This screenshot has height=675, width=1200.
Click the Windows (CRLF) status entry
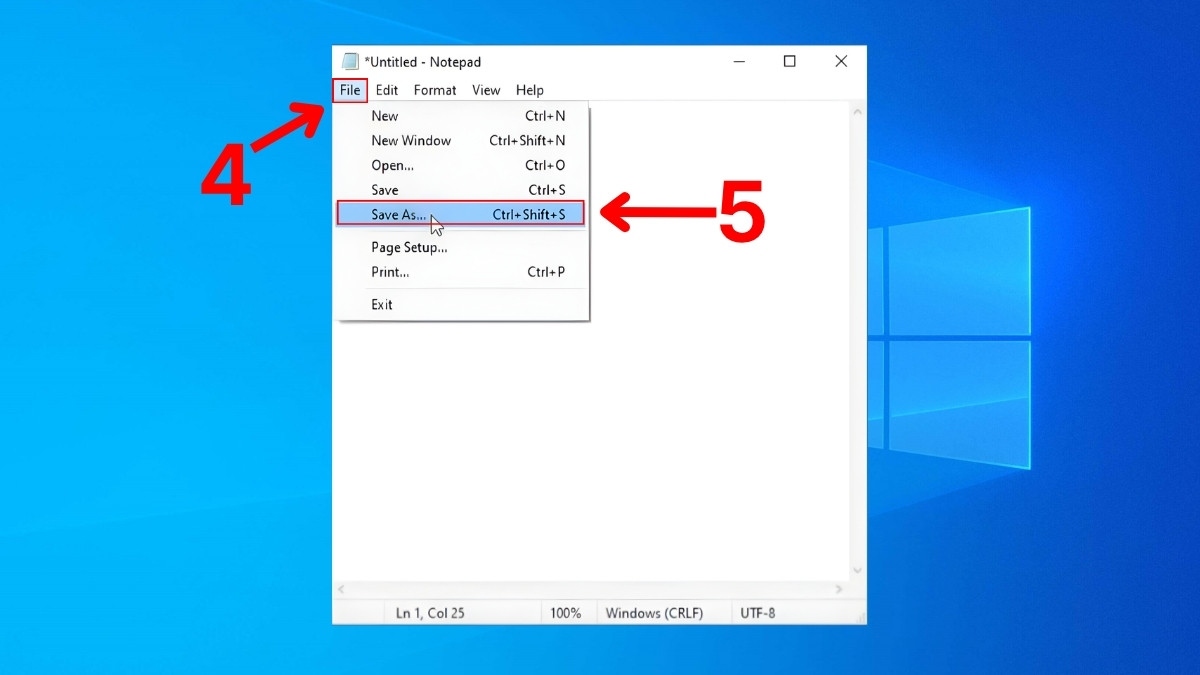point(654,613)
